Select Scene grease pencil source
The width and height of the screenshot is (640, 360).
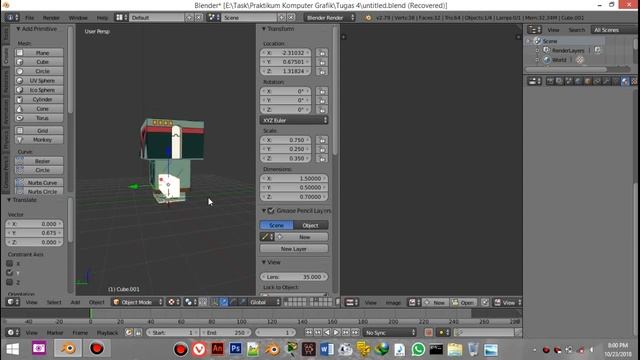click(276, 225)
